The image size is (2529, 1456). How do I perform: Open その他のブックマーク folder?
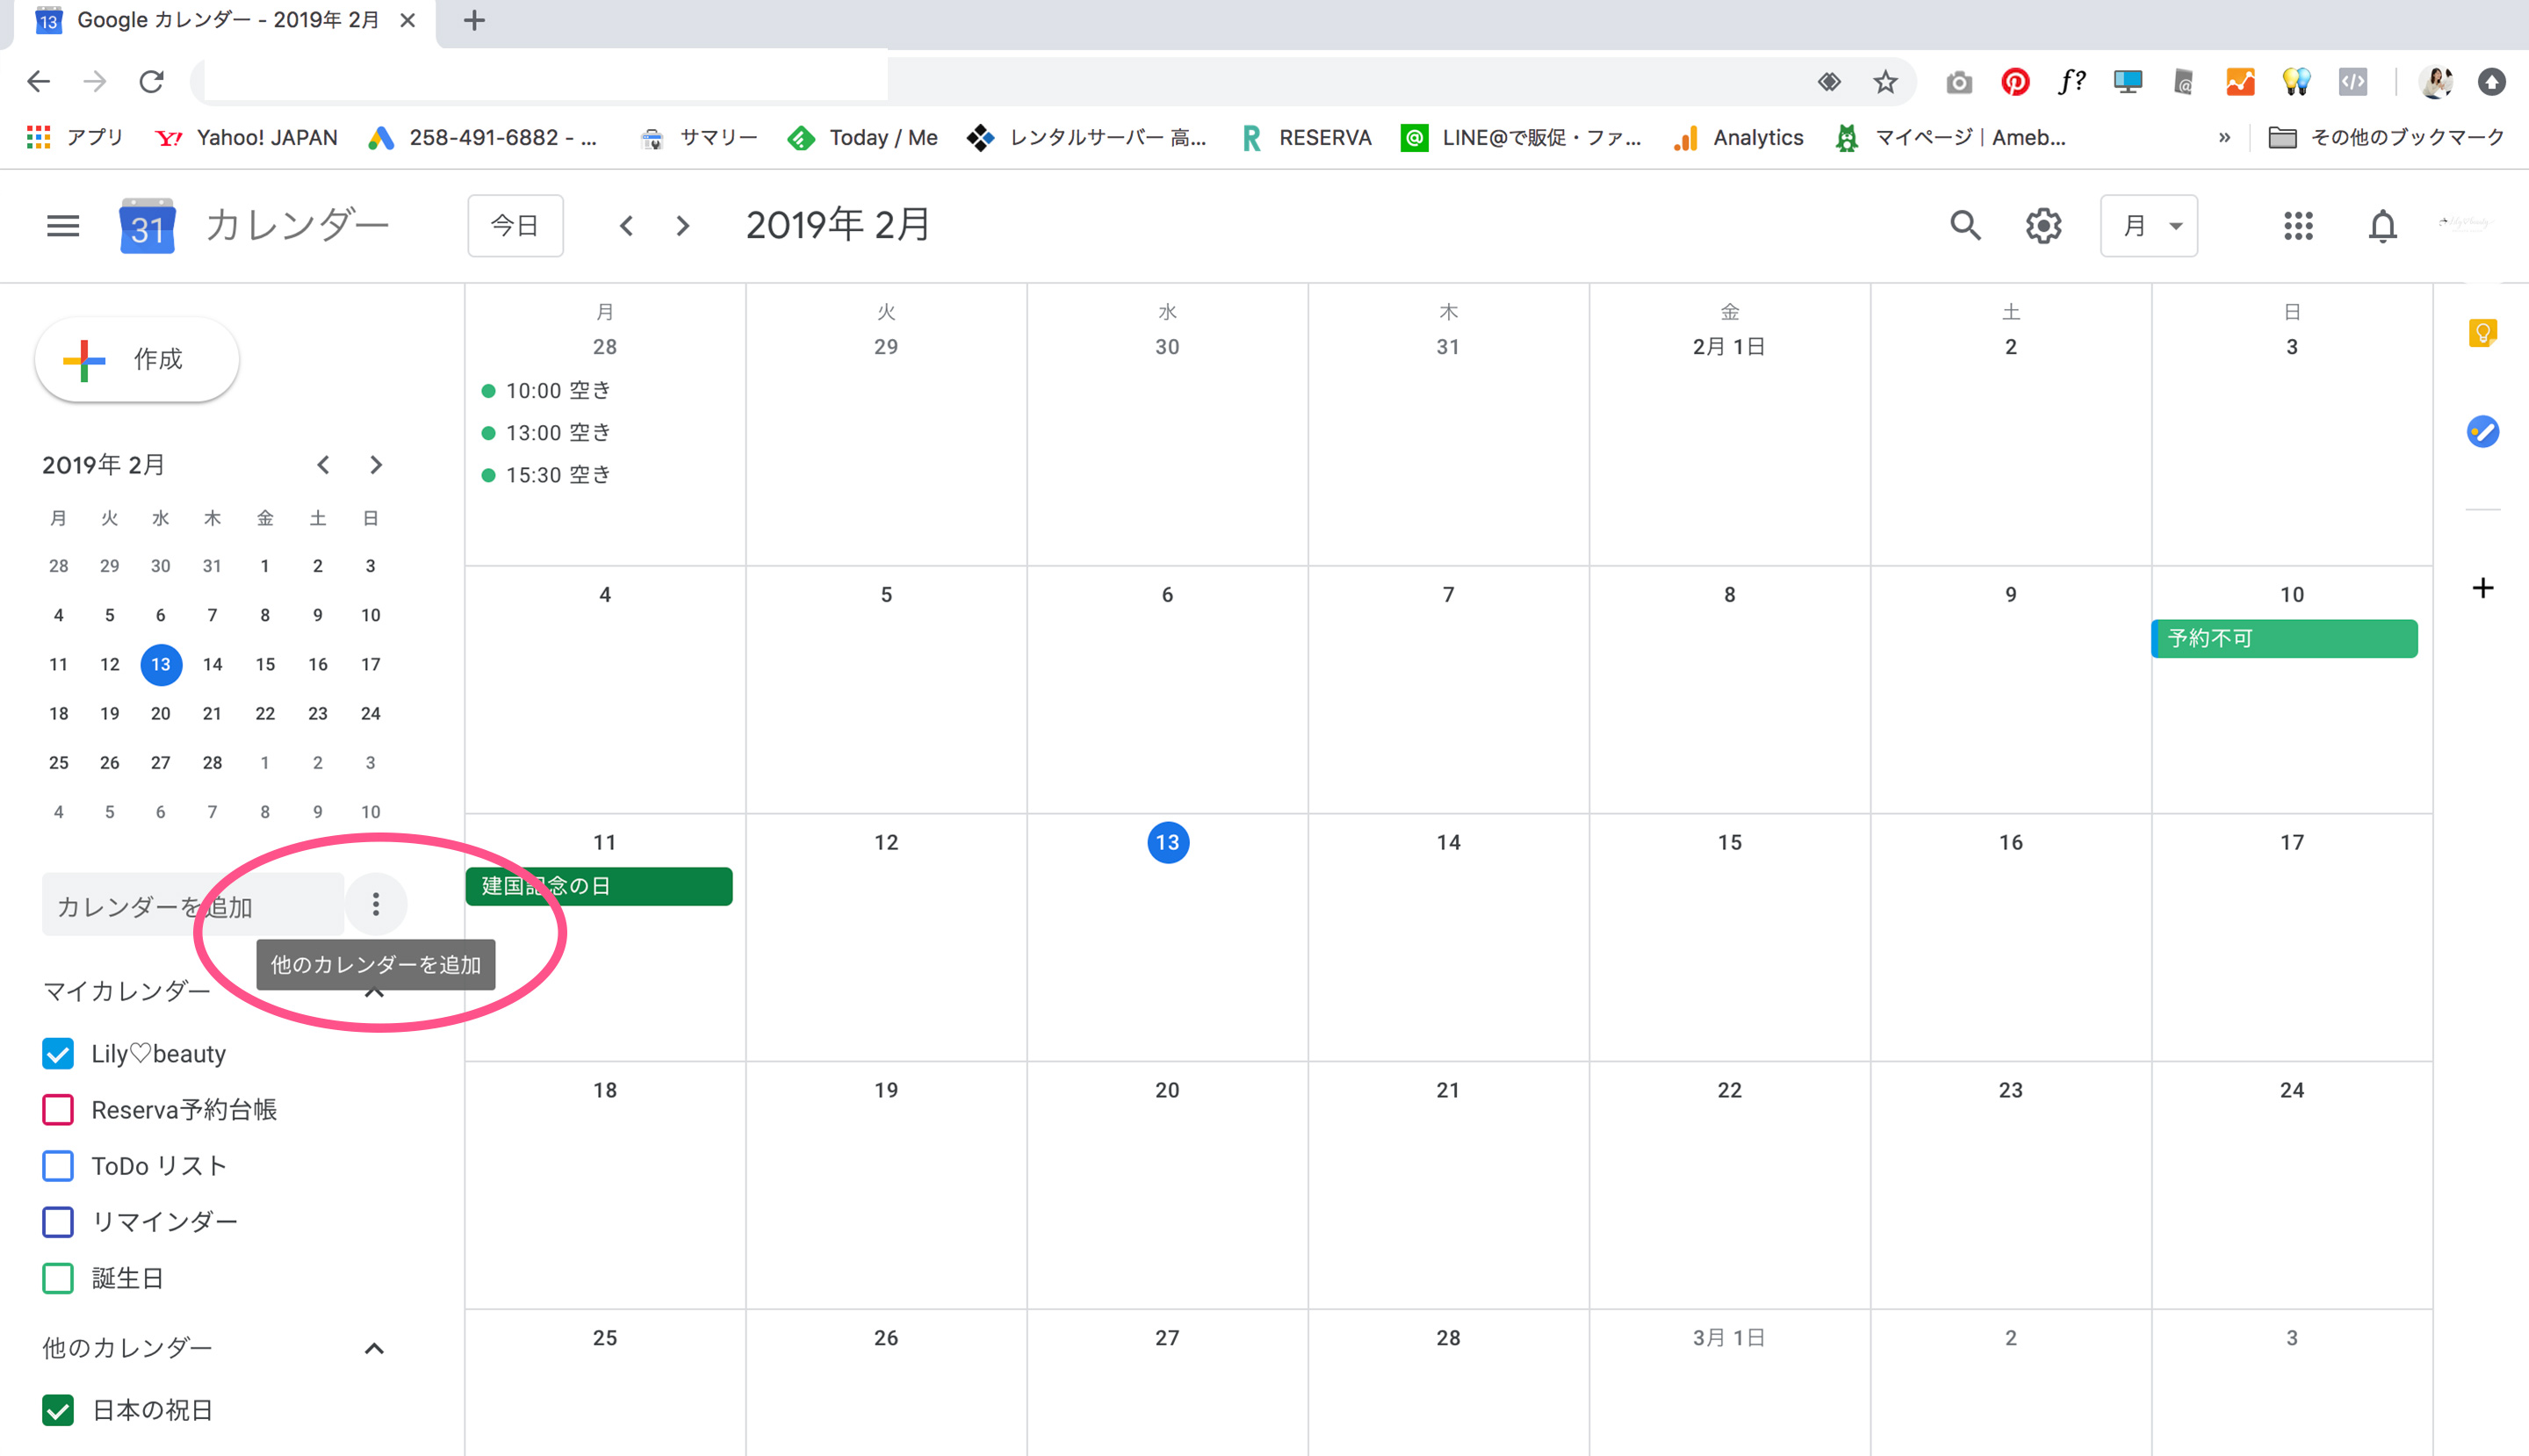pyautogui.click(x=2386, y=138)
